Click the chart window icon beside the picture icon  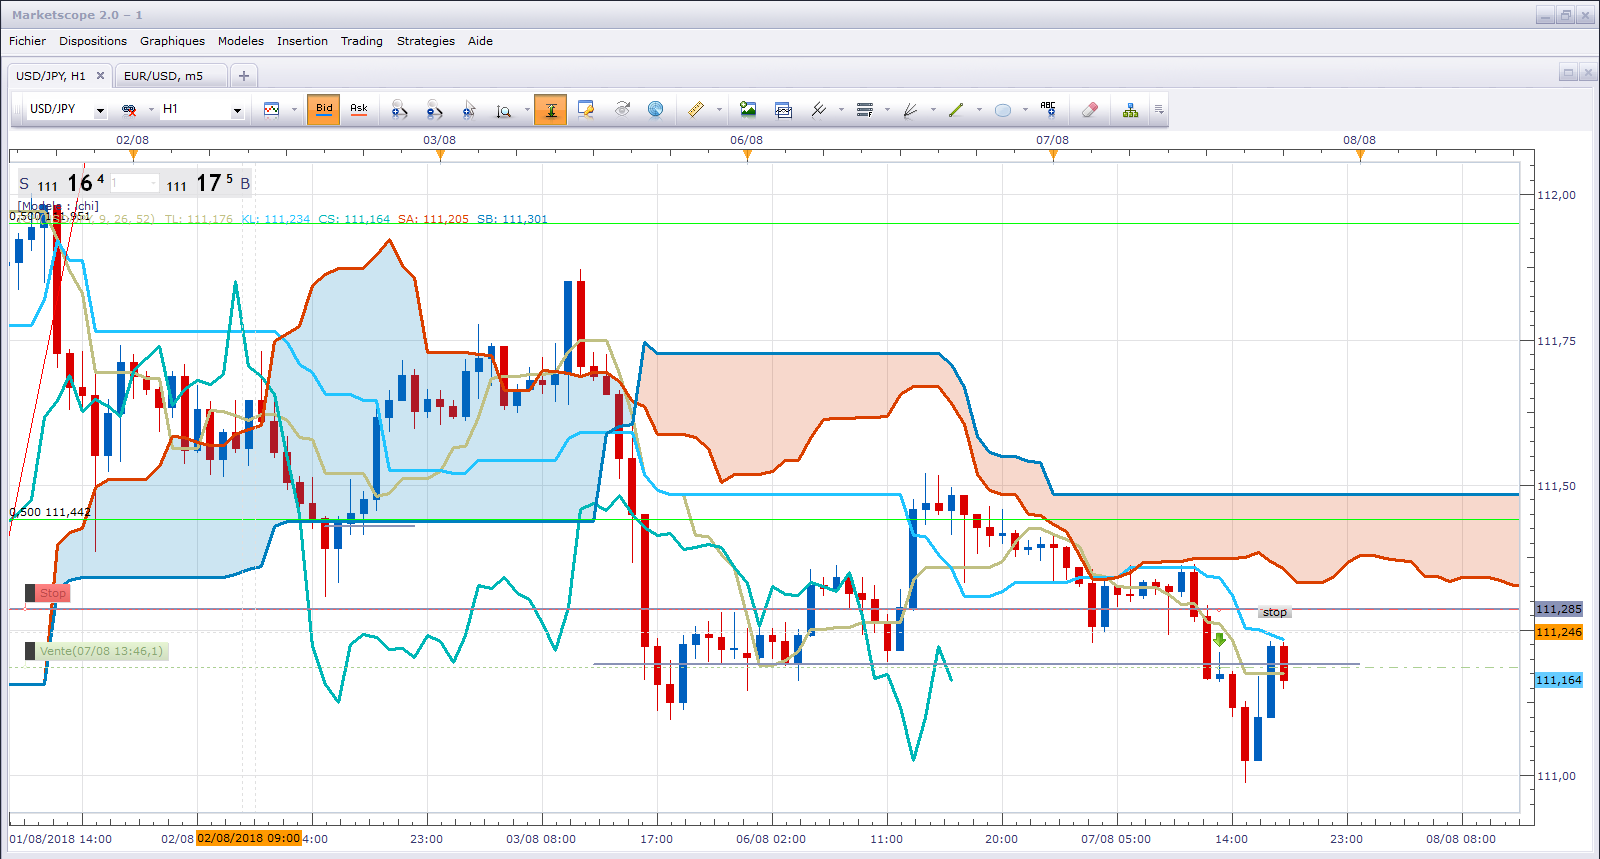point(783,110)
